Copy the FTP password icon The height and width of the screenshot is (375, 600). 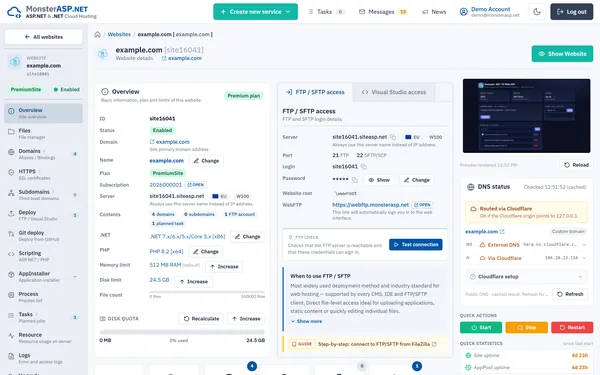tap(355, 180)
